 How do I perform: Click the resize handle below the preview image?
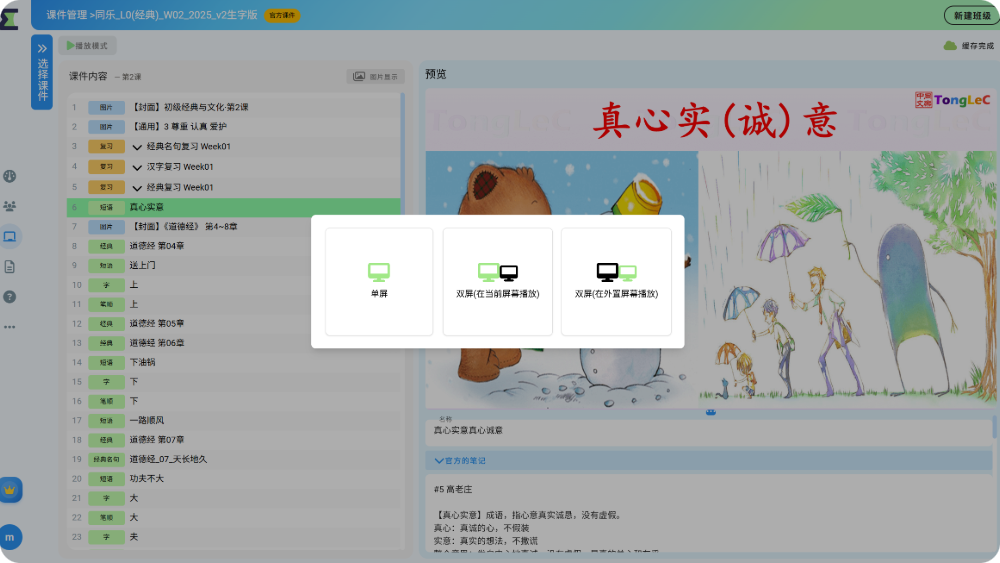[x=710, y=413]
